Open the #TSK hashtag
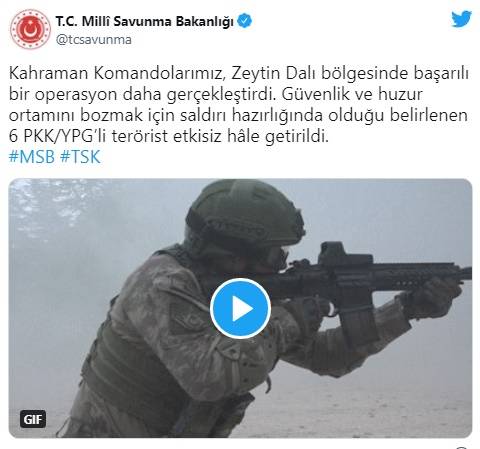Screen dimensions: 480x449 click(80, 157)
